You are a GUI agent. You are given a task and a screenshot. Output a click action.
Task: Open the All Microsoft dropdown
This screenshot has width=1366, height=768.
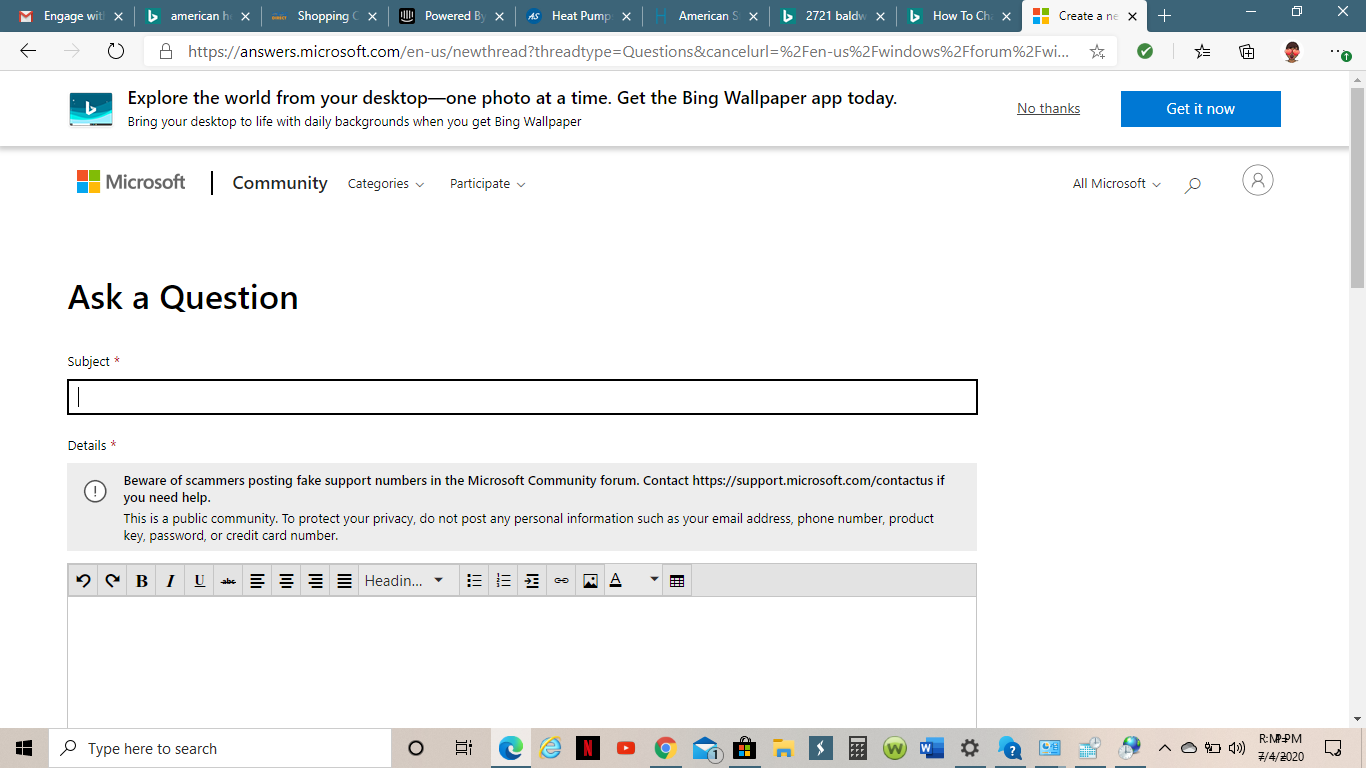[x=1117, y=184]
